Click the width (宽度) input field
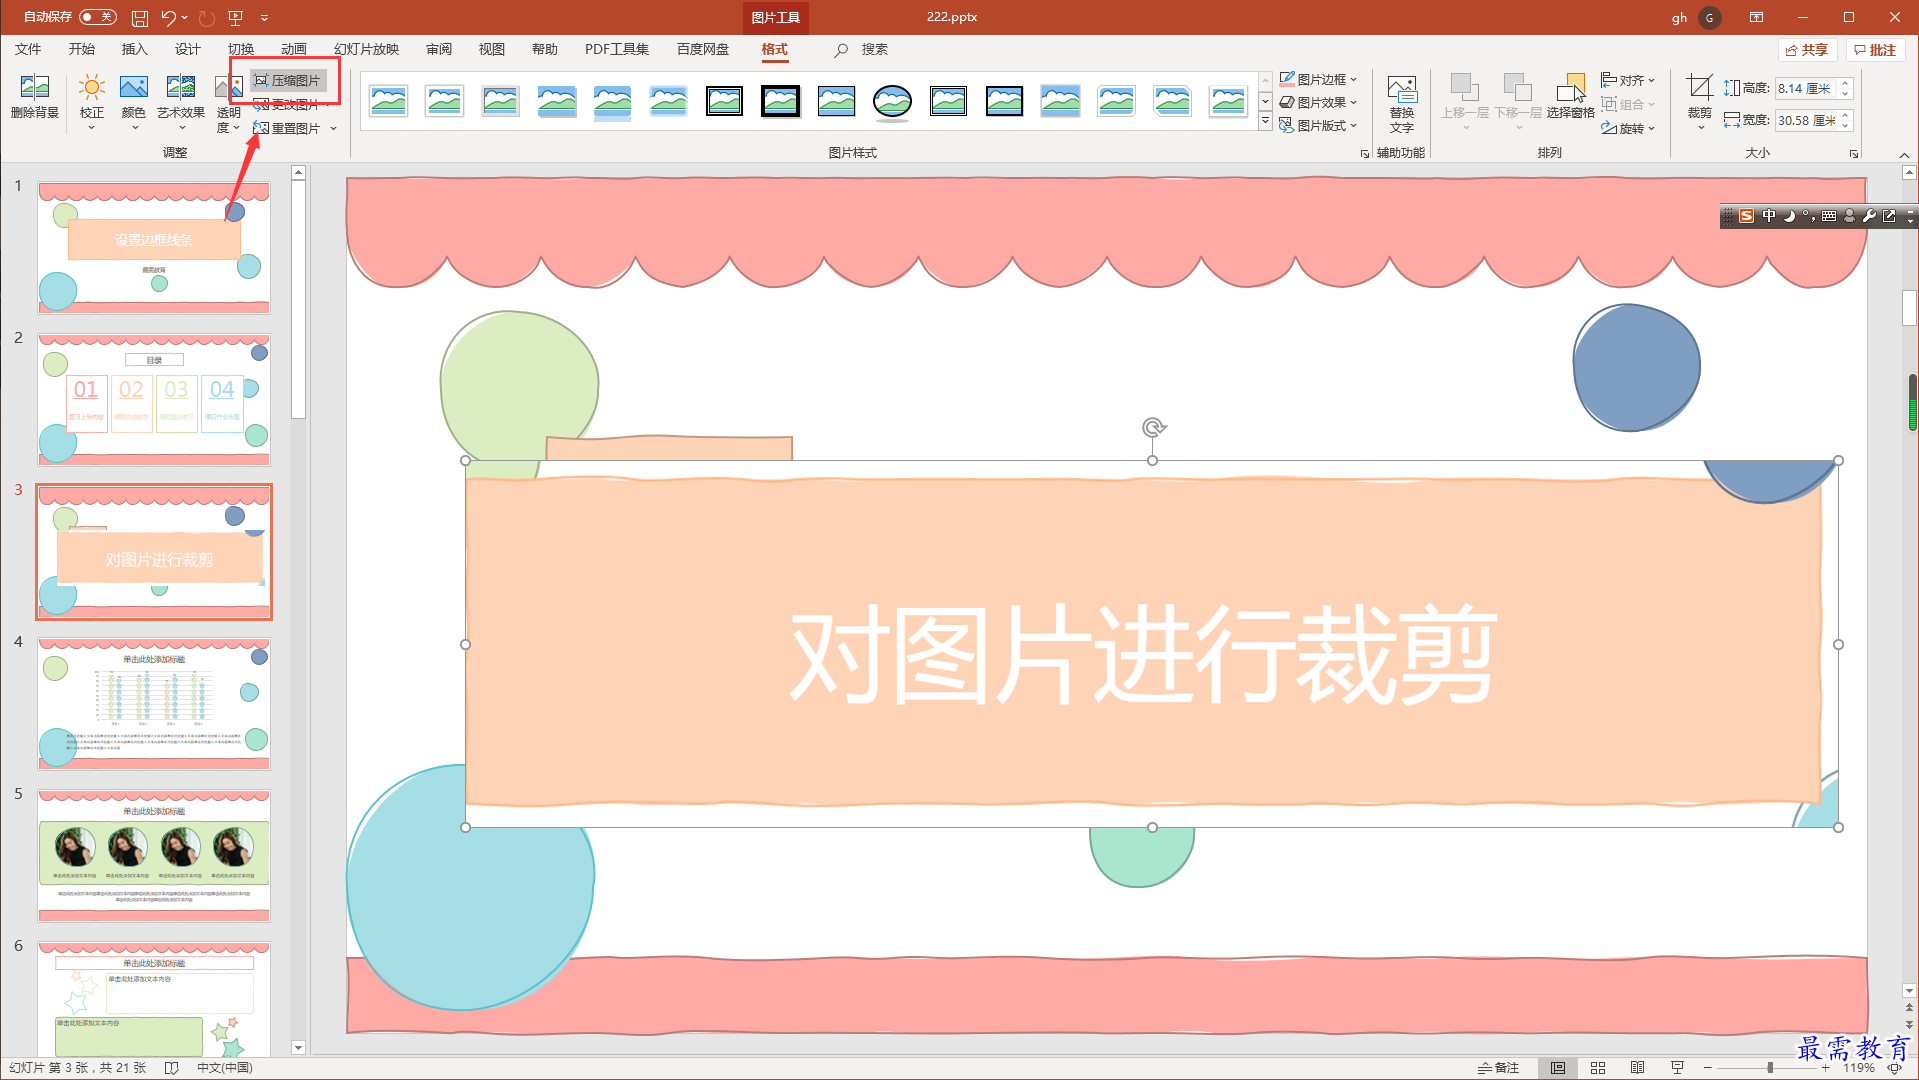 [x=1808, y=121]
